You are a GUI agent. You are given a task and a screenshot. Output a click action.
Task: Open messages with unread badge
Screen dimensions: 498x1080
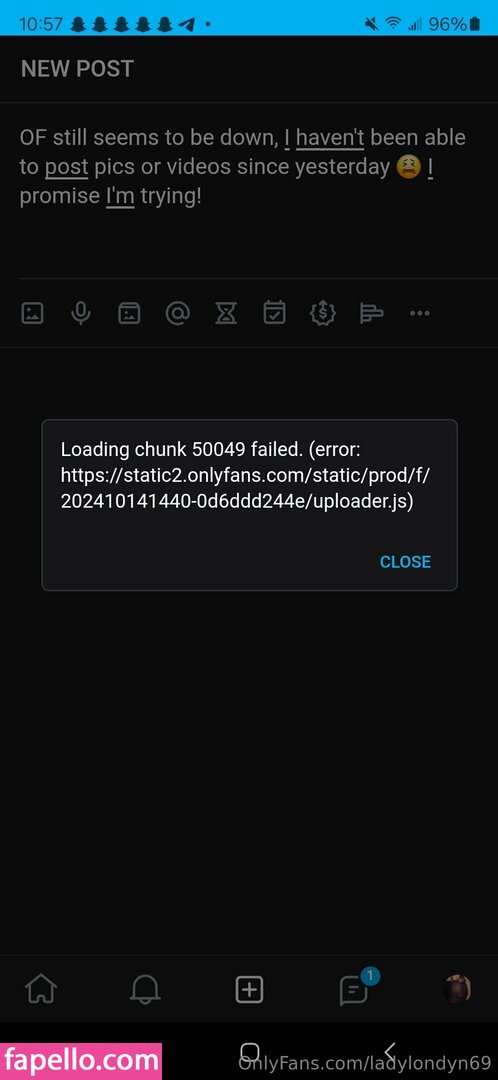pyautogui.click(x=355, y=988)
